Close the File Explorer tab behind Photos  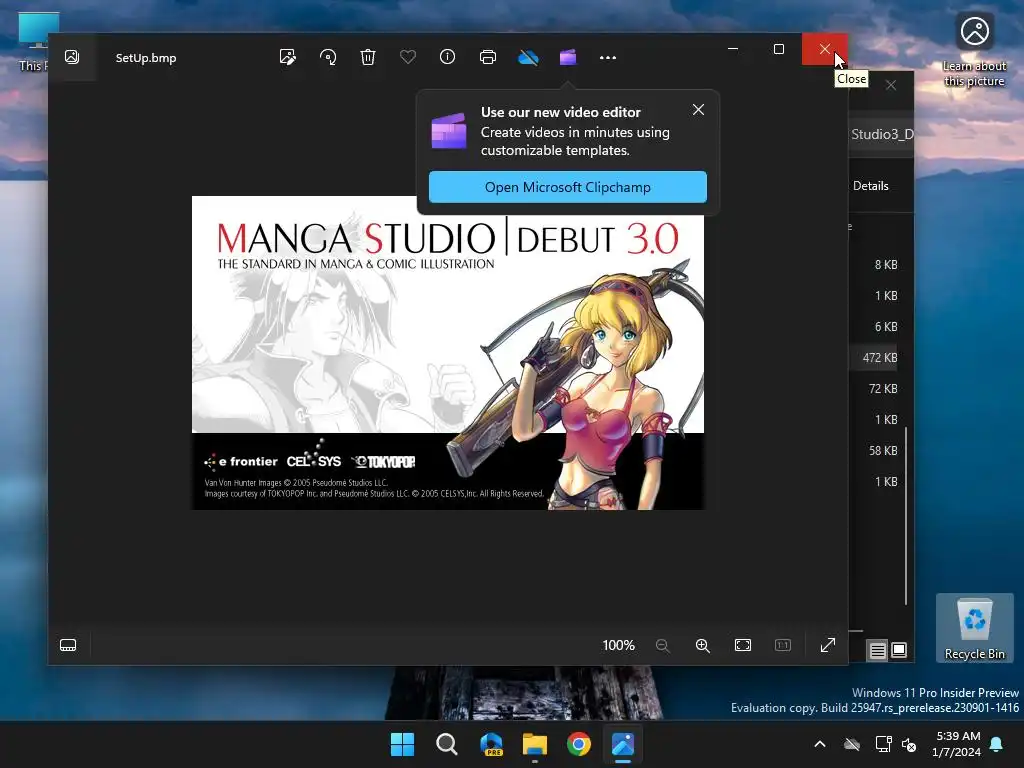pyautogui.click(x=891, y=86)
